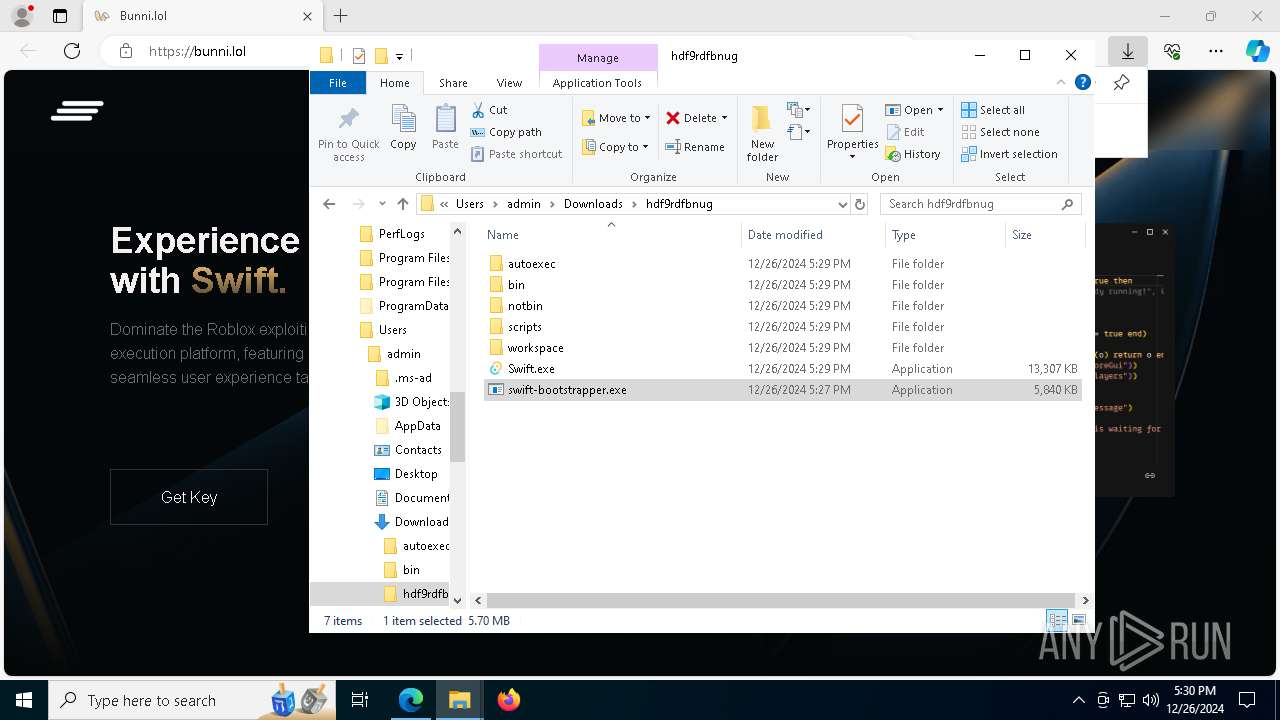The image size is (1280, 720).
Task: Open Task View on taskbar
Action: (359, 700)
